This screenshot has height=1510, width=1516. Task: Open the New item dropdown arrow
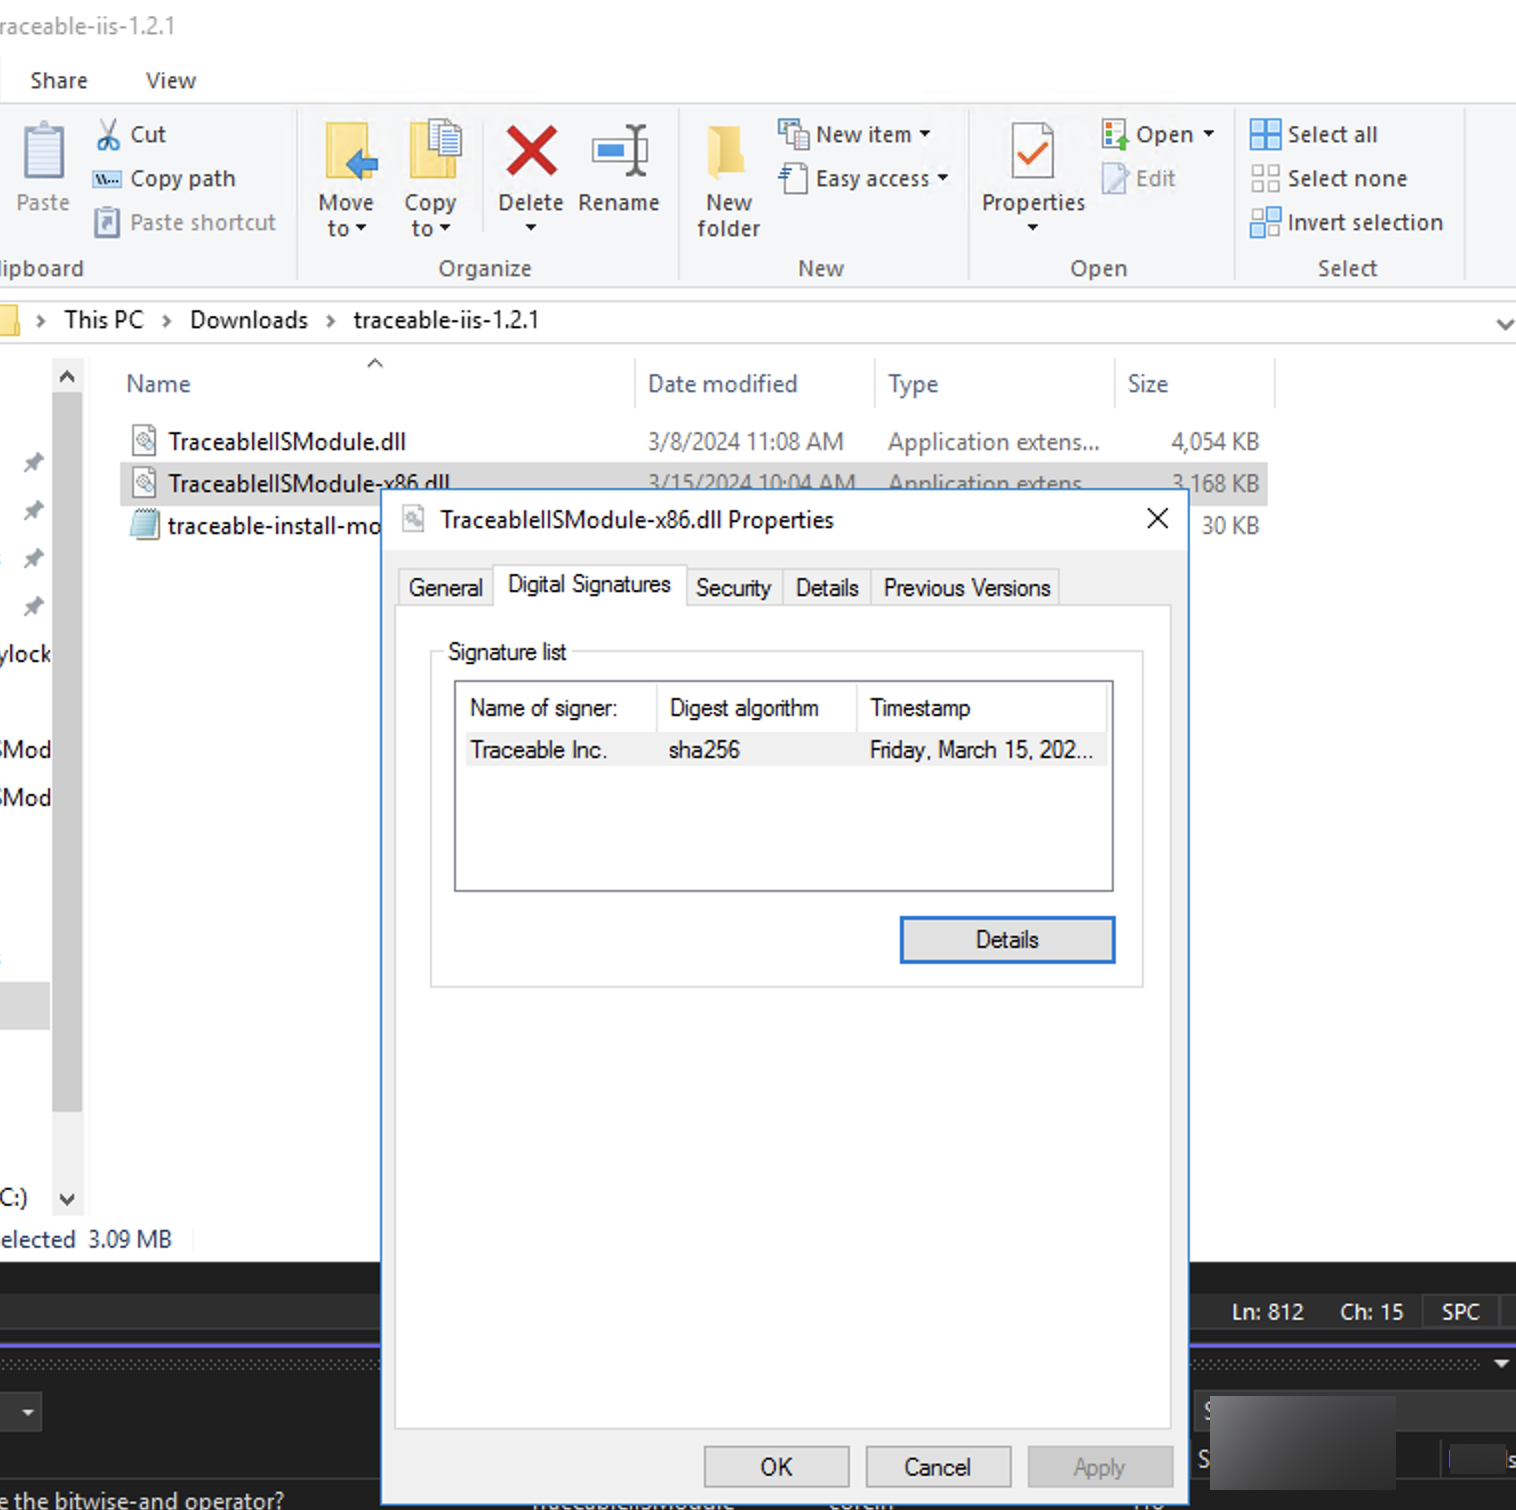click(925, 134)
